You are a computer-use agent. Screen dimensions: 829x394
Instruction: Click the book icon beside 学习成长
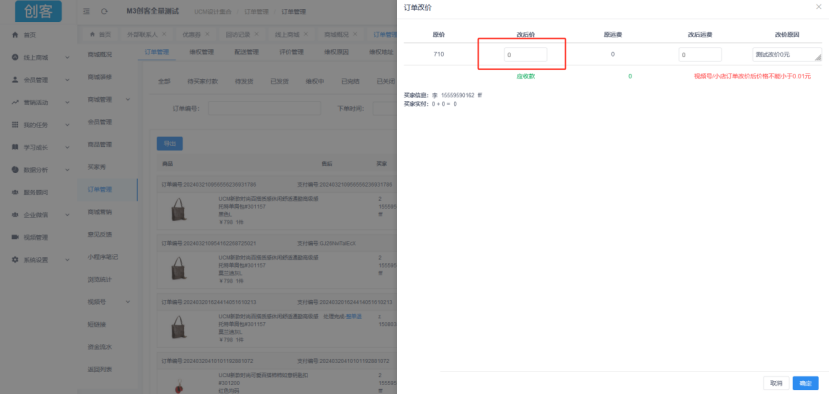15,148
